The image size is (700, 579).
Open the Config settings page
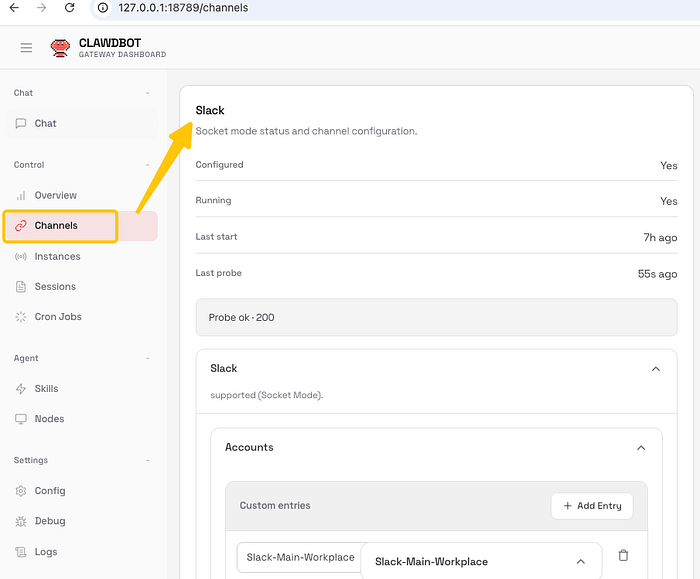[82, 491]
